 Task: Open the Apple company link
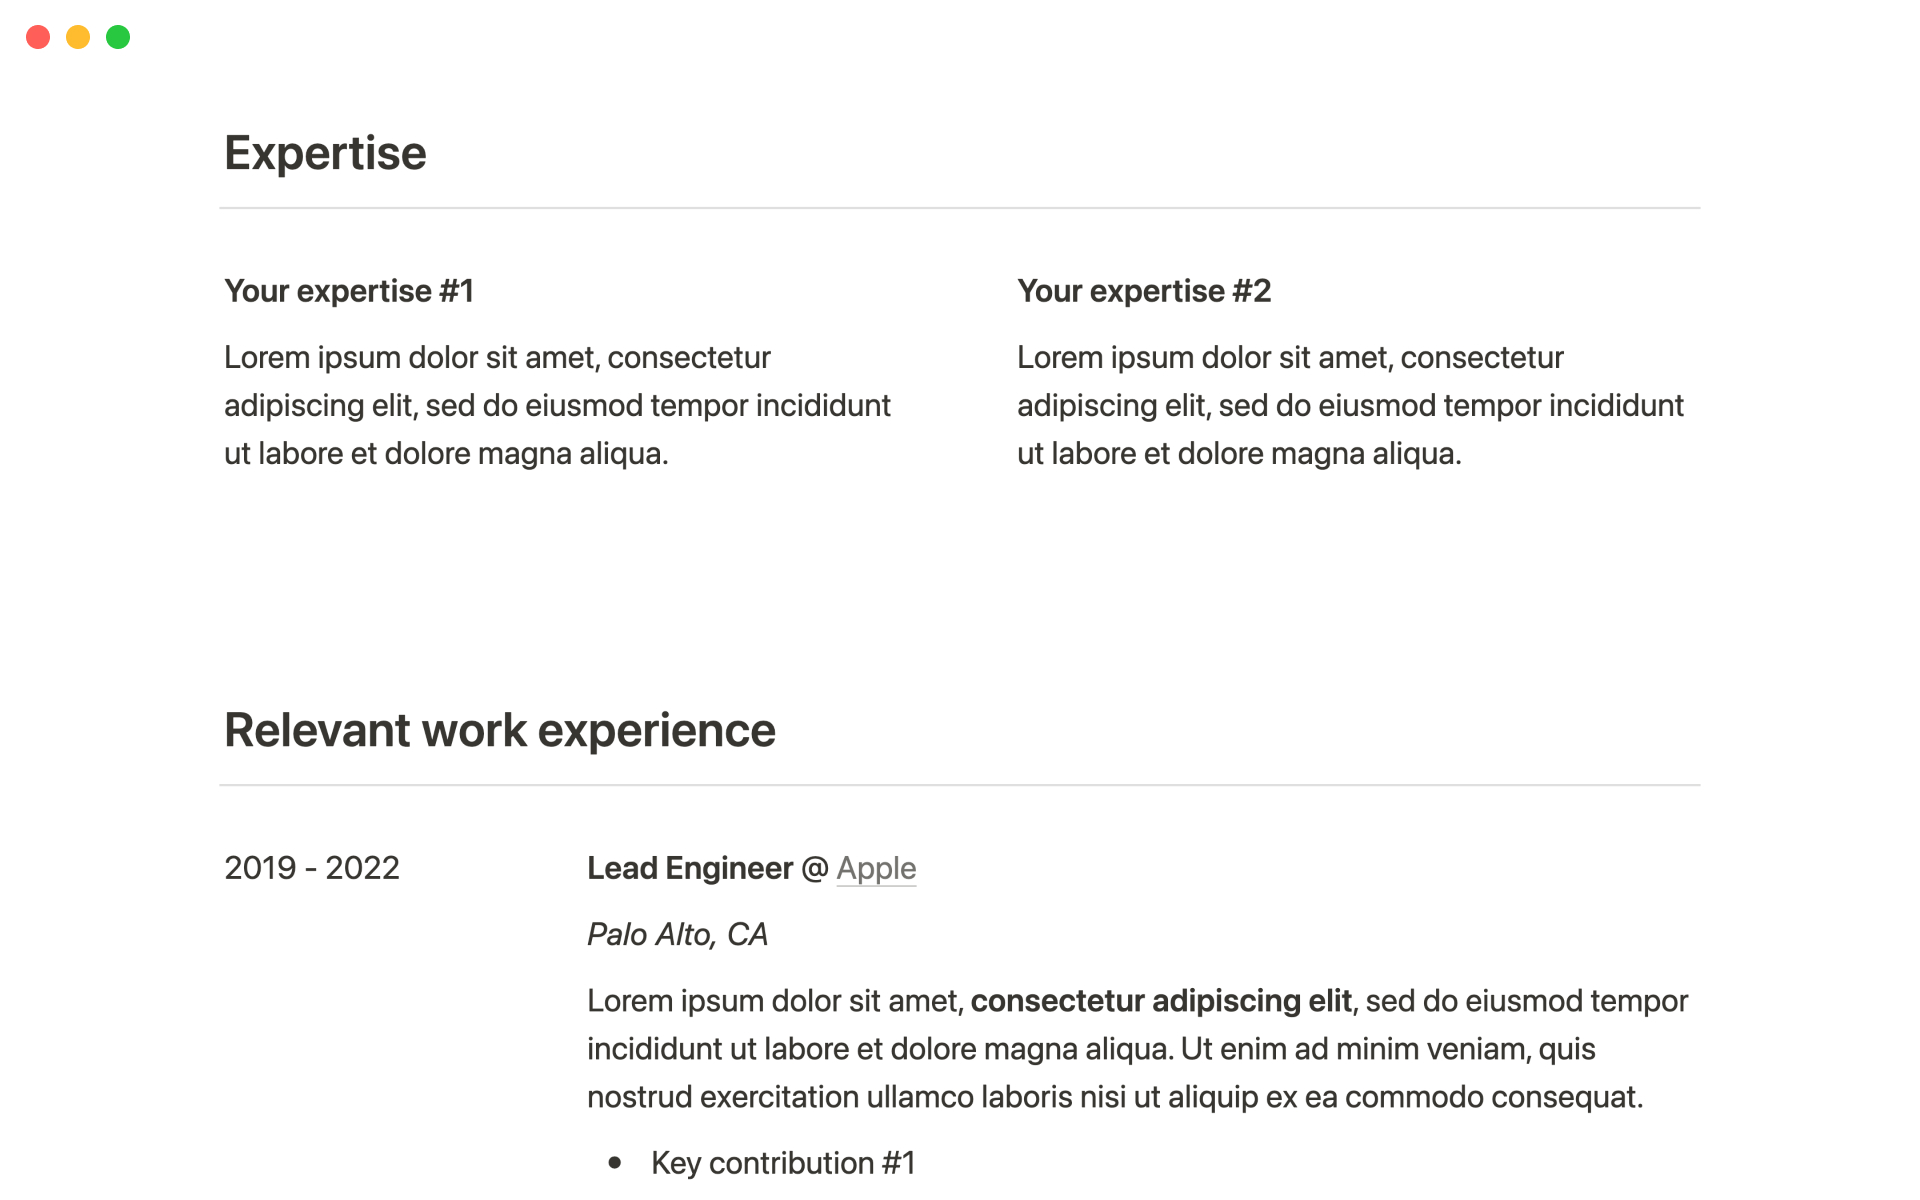(x=876, y=868)
